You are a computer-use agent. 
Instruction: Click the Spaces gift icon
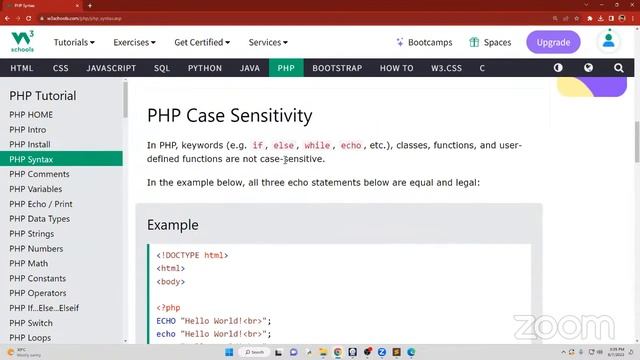(x=474, y=42)
